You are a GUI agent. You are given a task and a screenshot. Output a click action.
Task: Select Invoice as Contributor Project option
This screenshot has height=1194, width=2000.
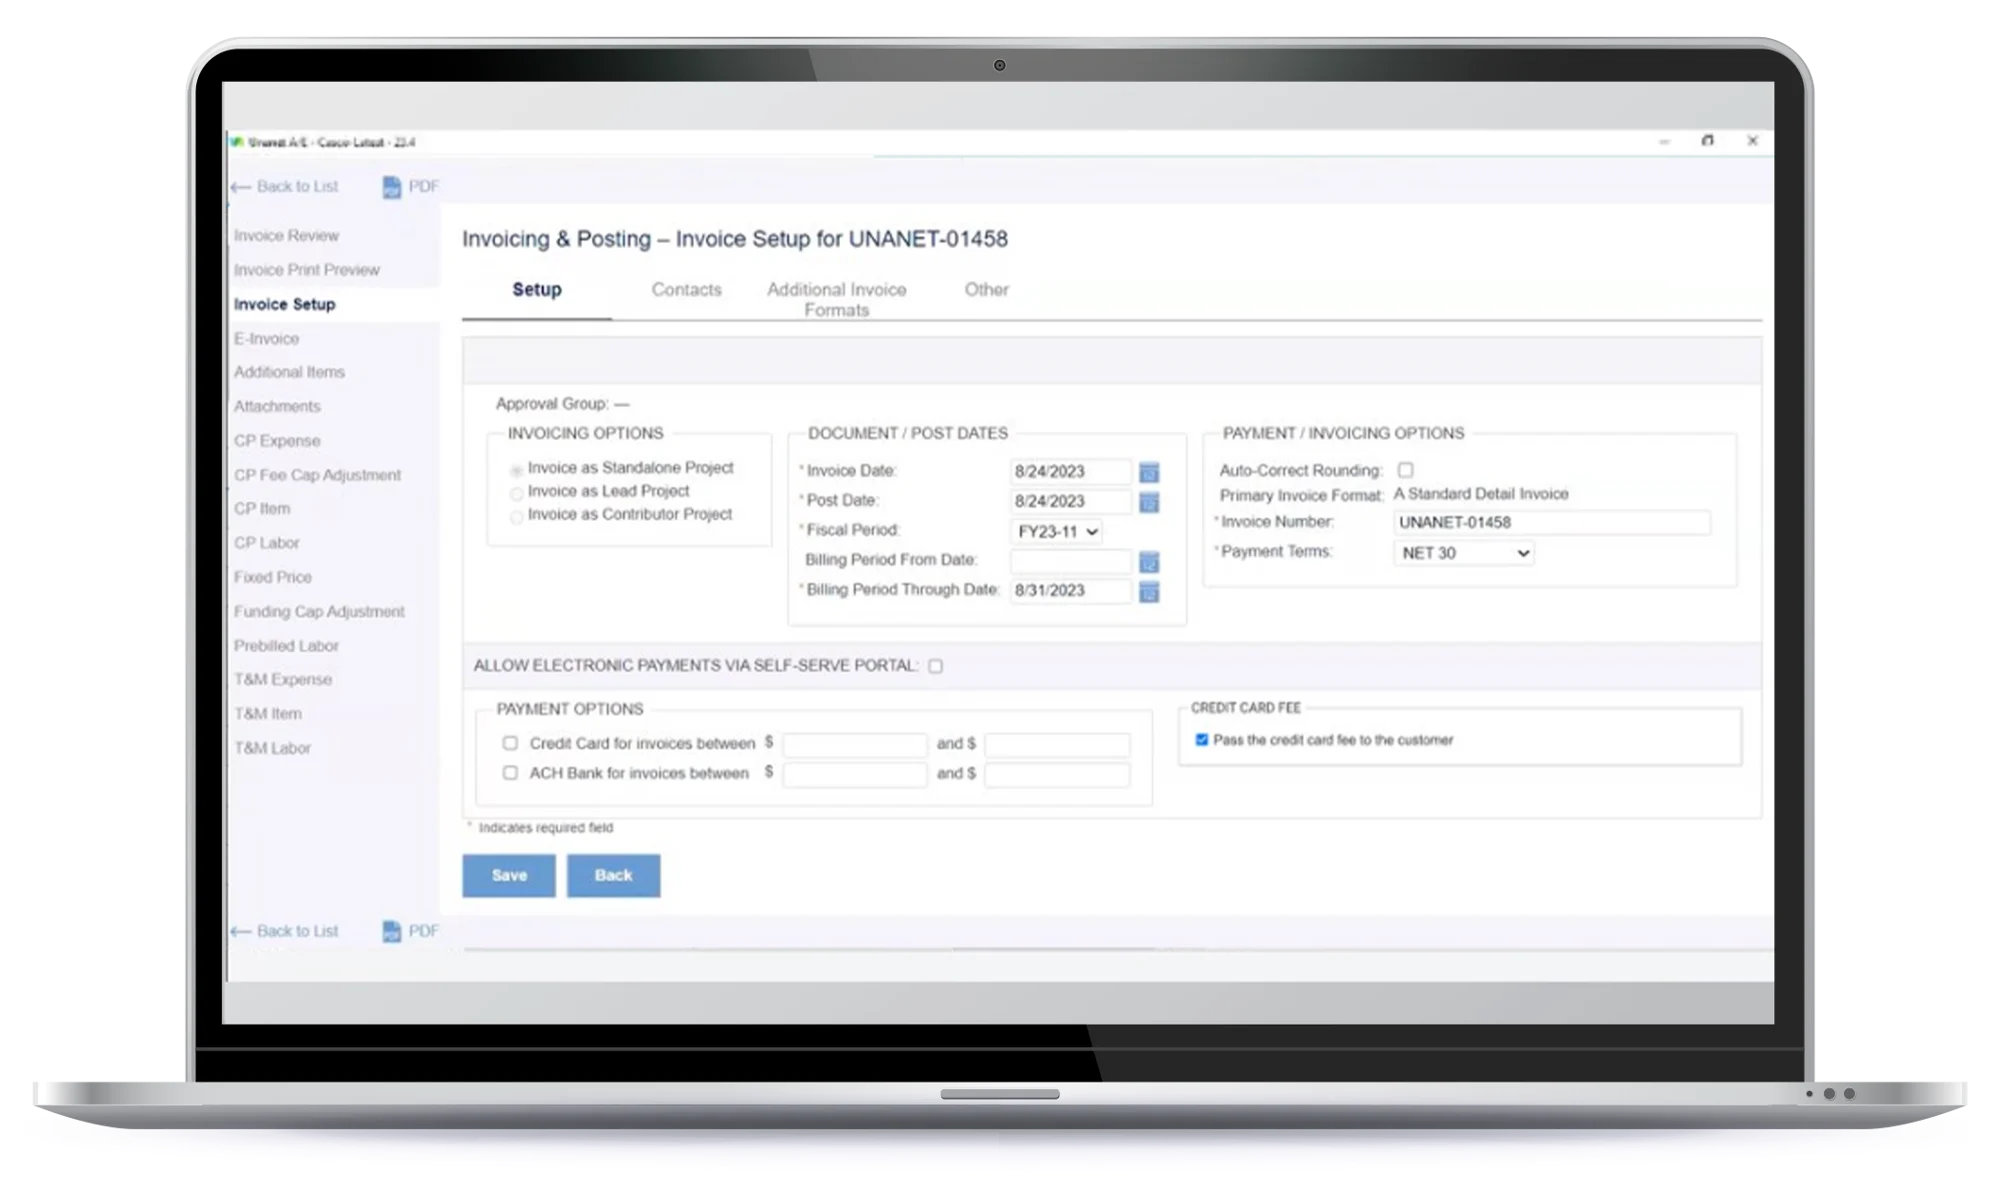pyautogui.click(x=516, y=517)
